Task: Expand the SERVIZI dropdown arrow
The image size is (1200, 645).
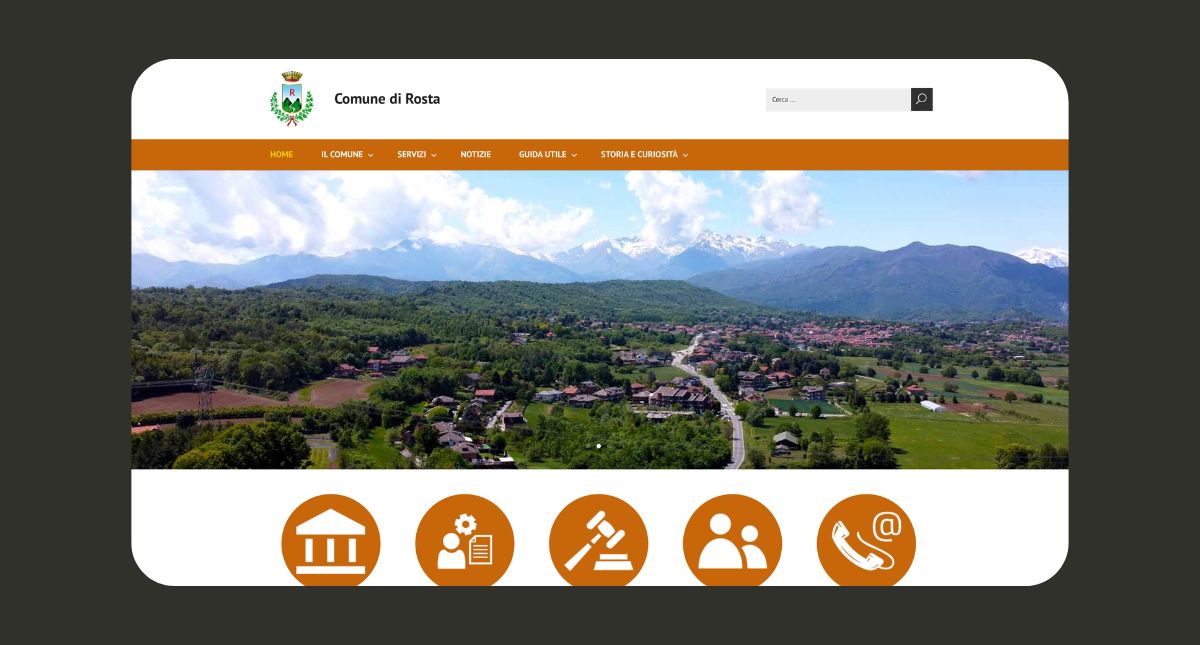Action: [x=434, y=155]
